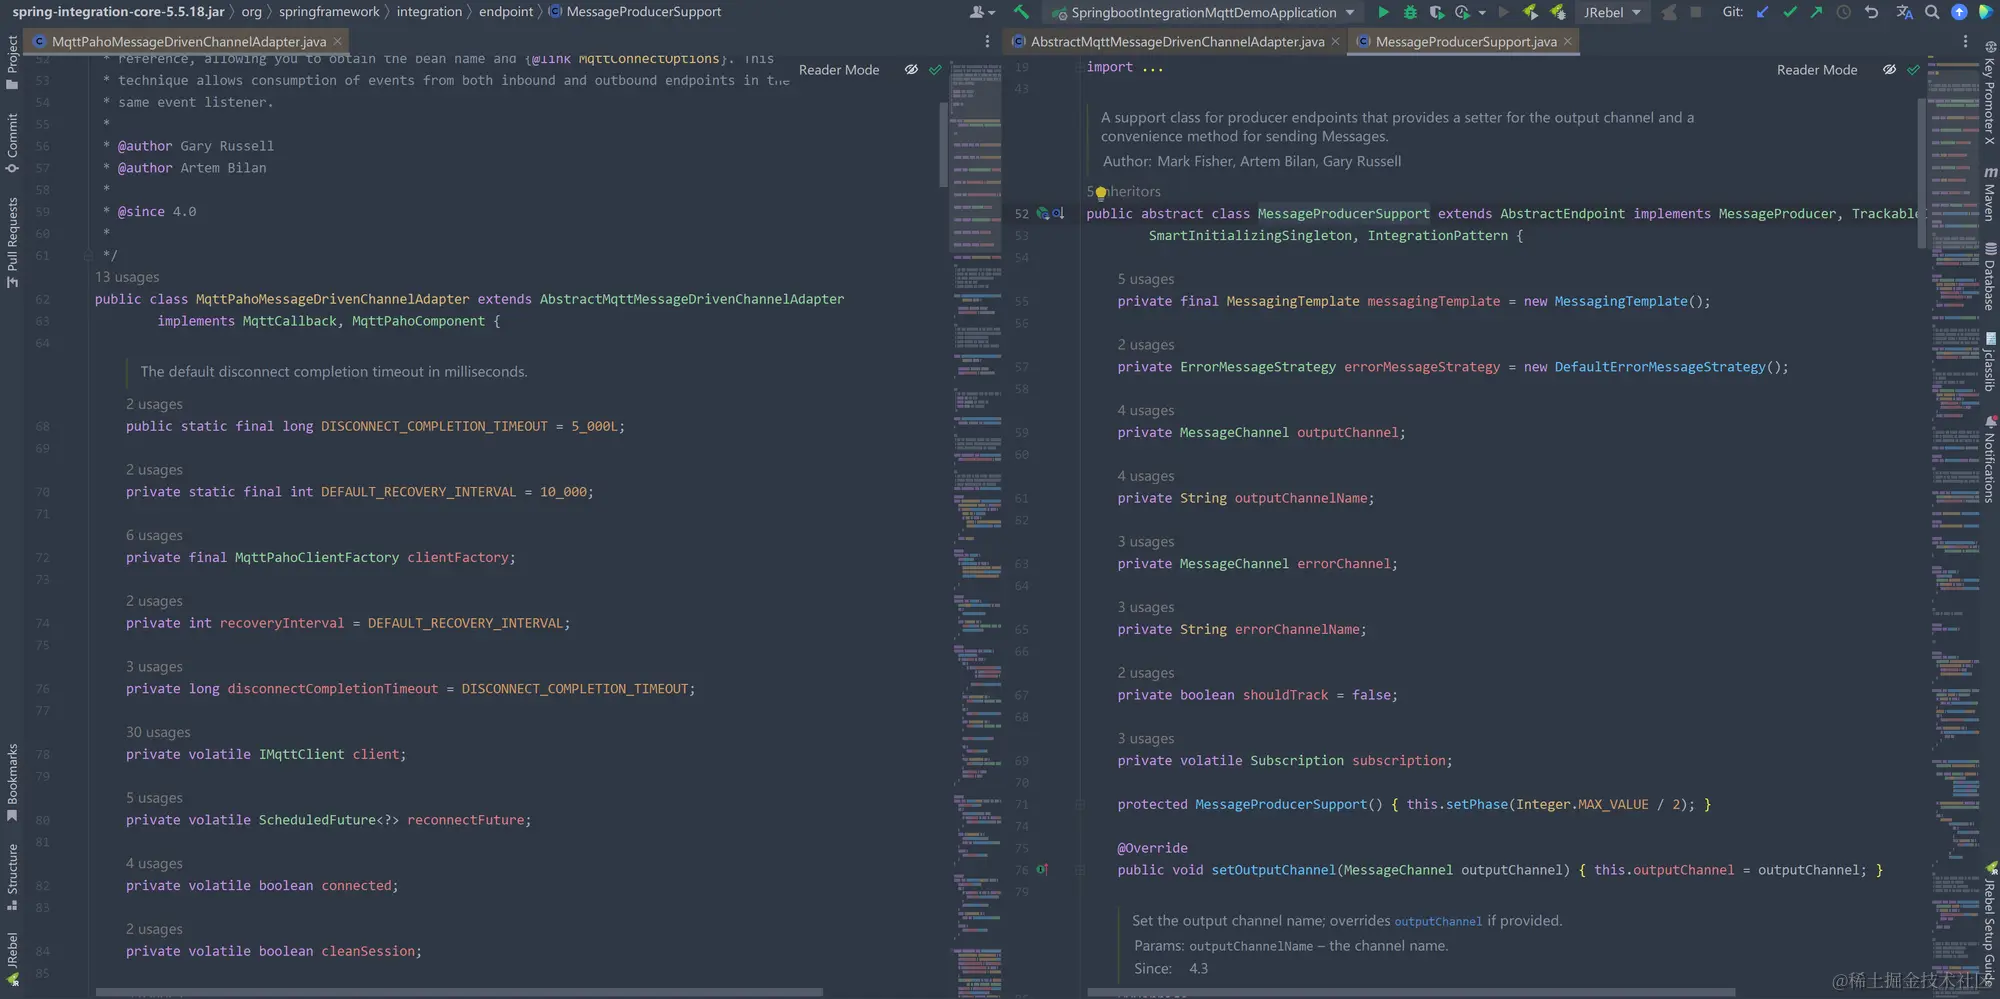Click the override gutter icon on line 76
The width and height of the screenshot is (2000, 999).
coord(1042,870)
